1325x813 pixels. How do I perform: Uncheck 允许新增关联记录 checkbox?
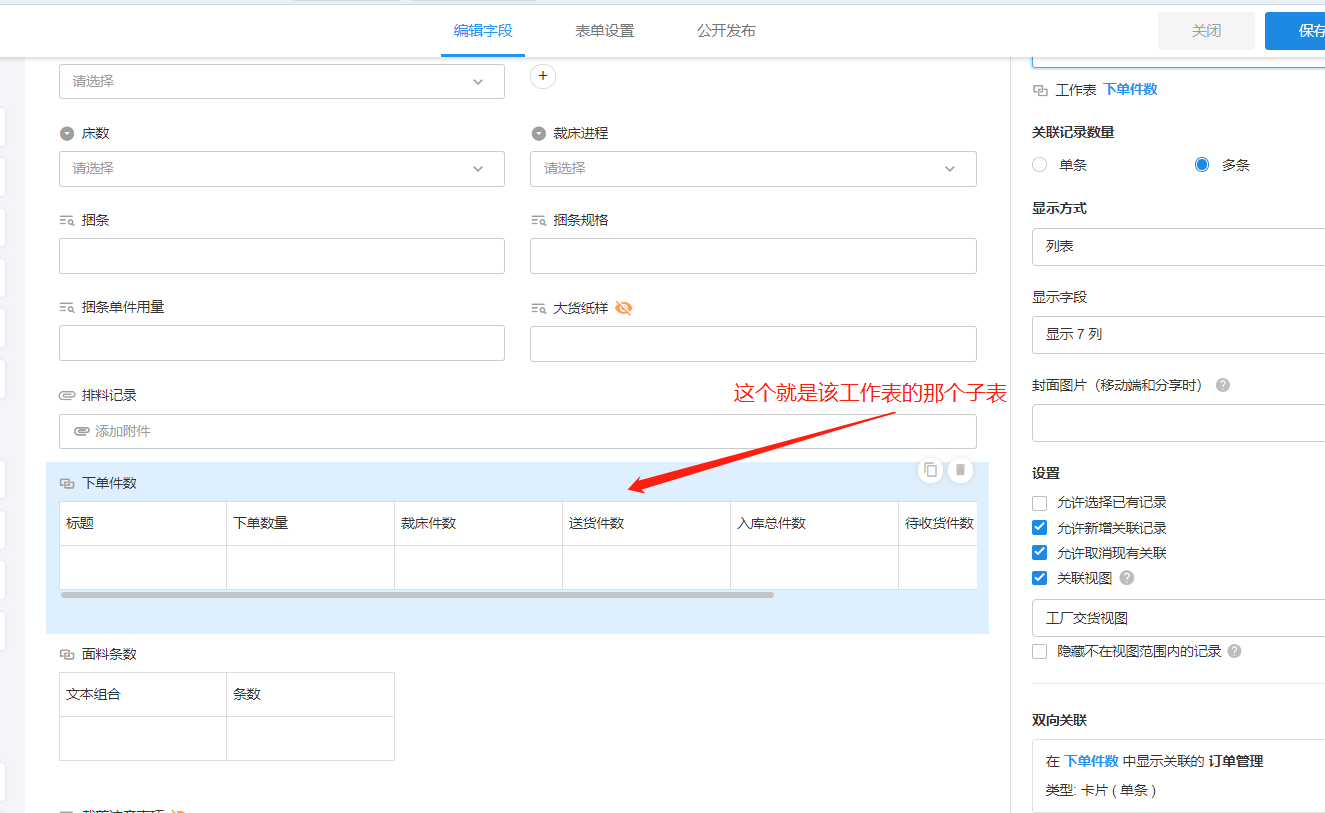1040,528
